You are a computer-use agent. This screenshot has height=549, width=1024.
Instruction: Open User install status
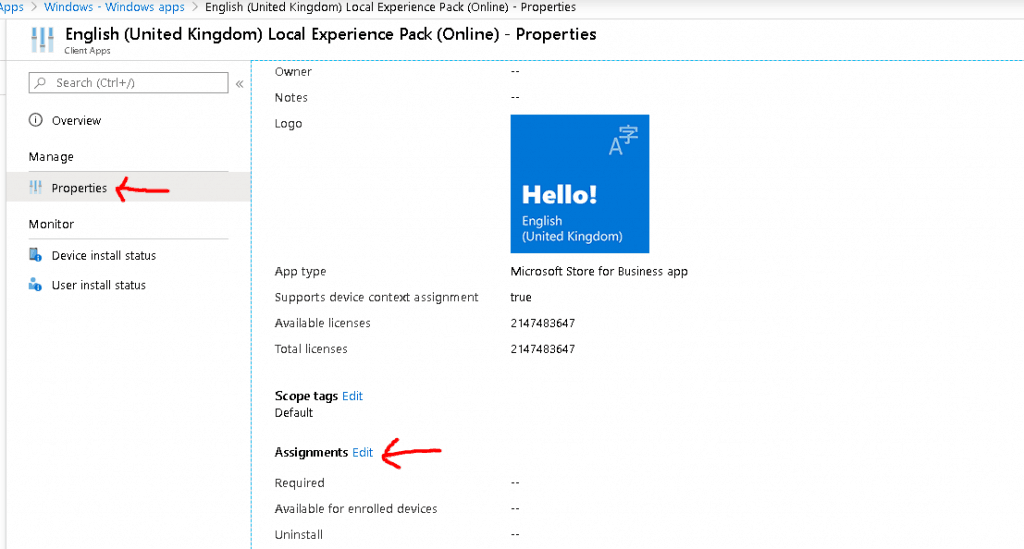coord(99,285)
